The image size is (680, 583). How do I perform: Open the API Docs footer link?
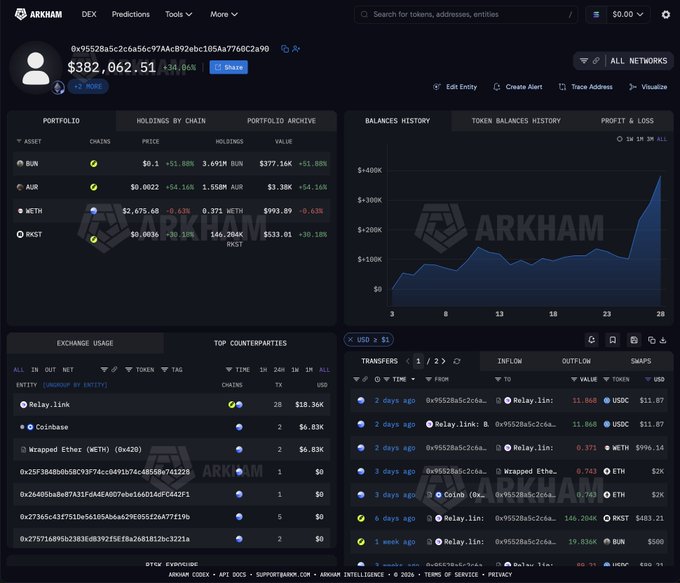[x=232, y=574]
